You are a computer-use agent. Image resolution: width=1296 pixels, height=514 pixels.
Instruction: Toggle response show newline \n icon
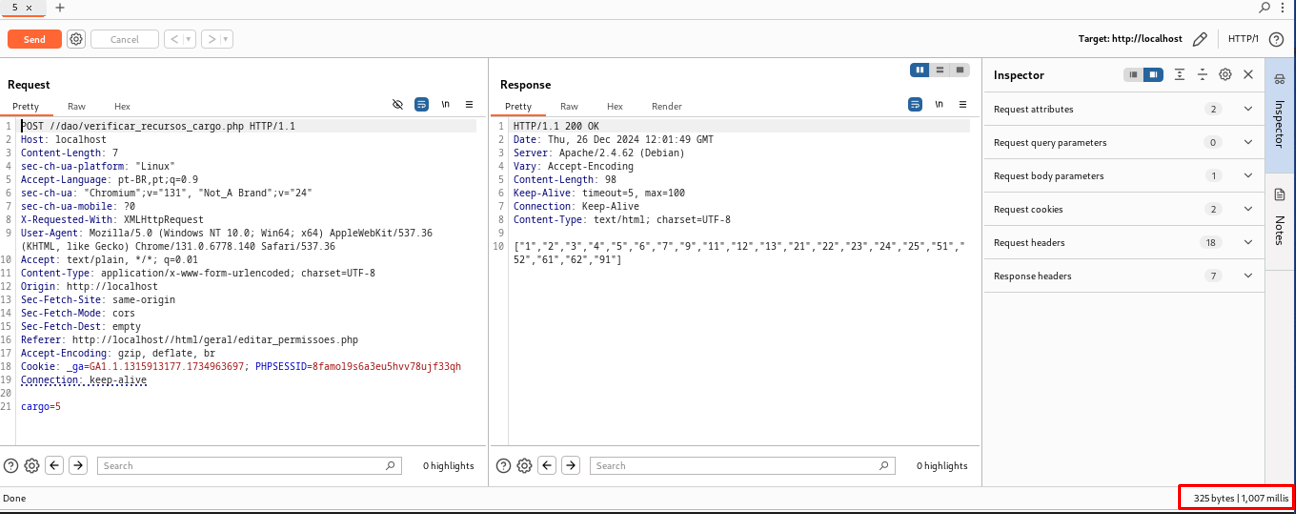(939, 104)
